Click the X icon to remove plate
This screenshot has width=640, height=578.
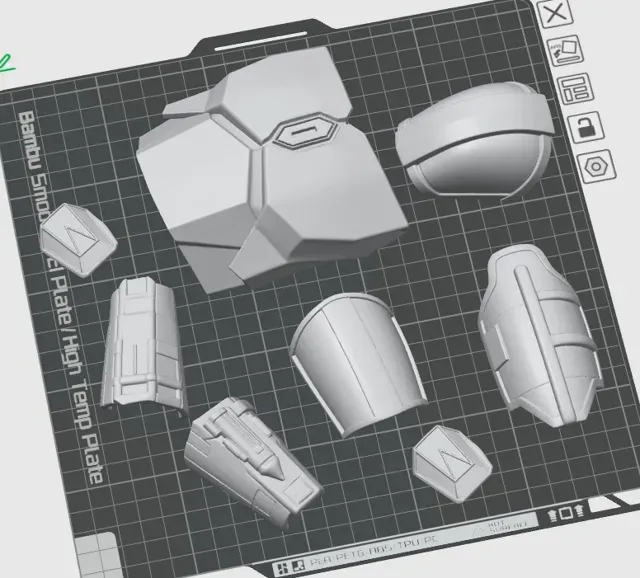coord(556,14)
